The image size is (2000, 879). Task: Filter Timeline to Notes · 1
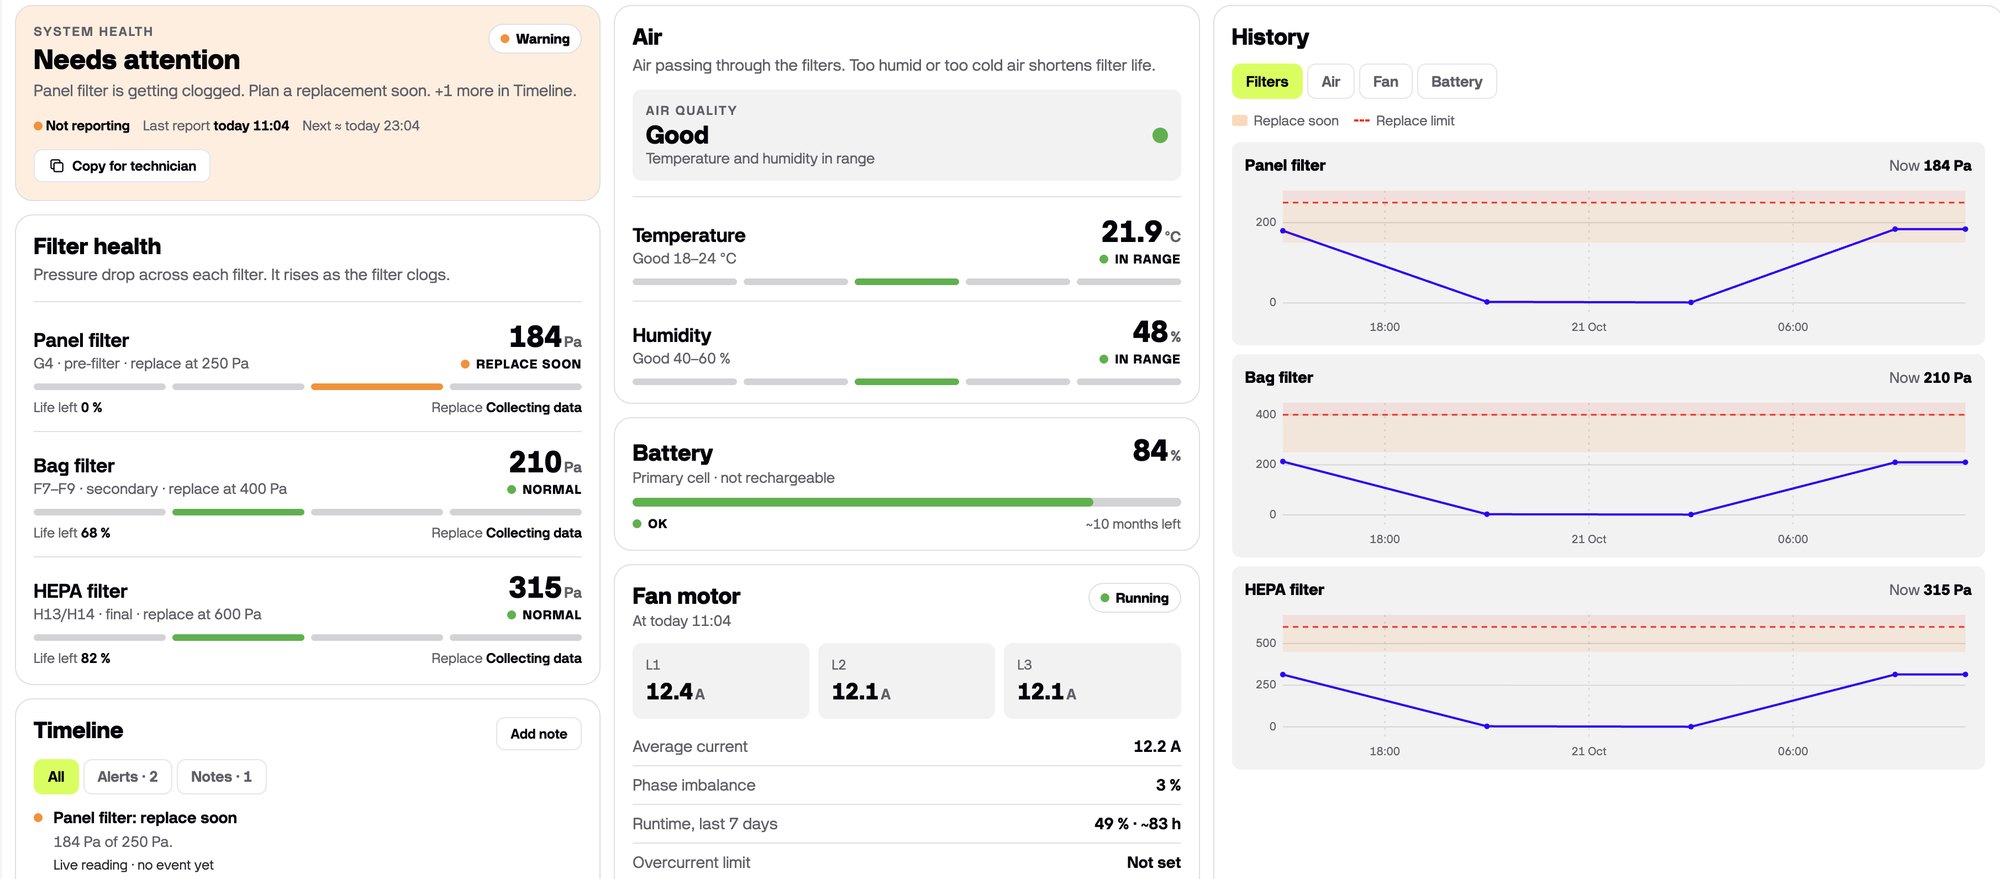click(x=221, y=777)
